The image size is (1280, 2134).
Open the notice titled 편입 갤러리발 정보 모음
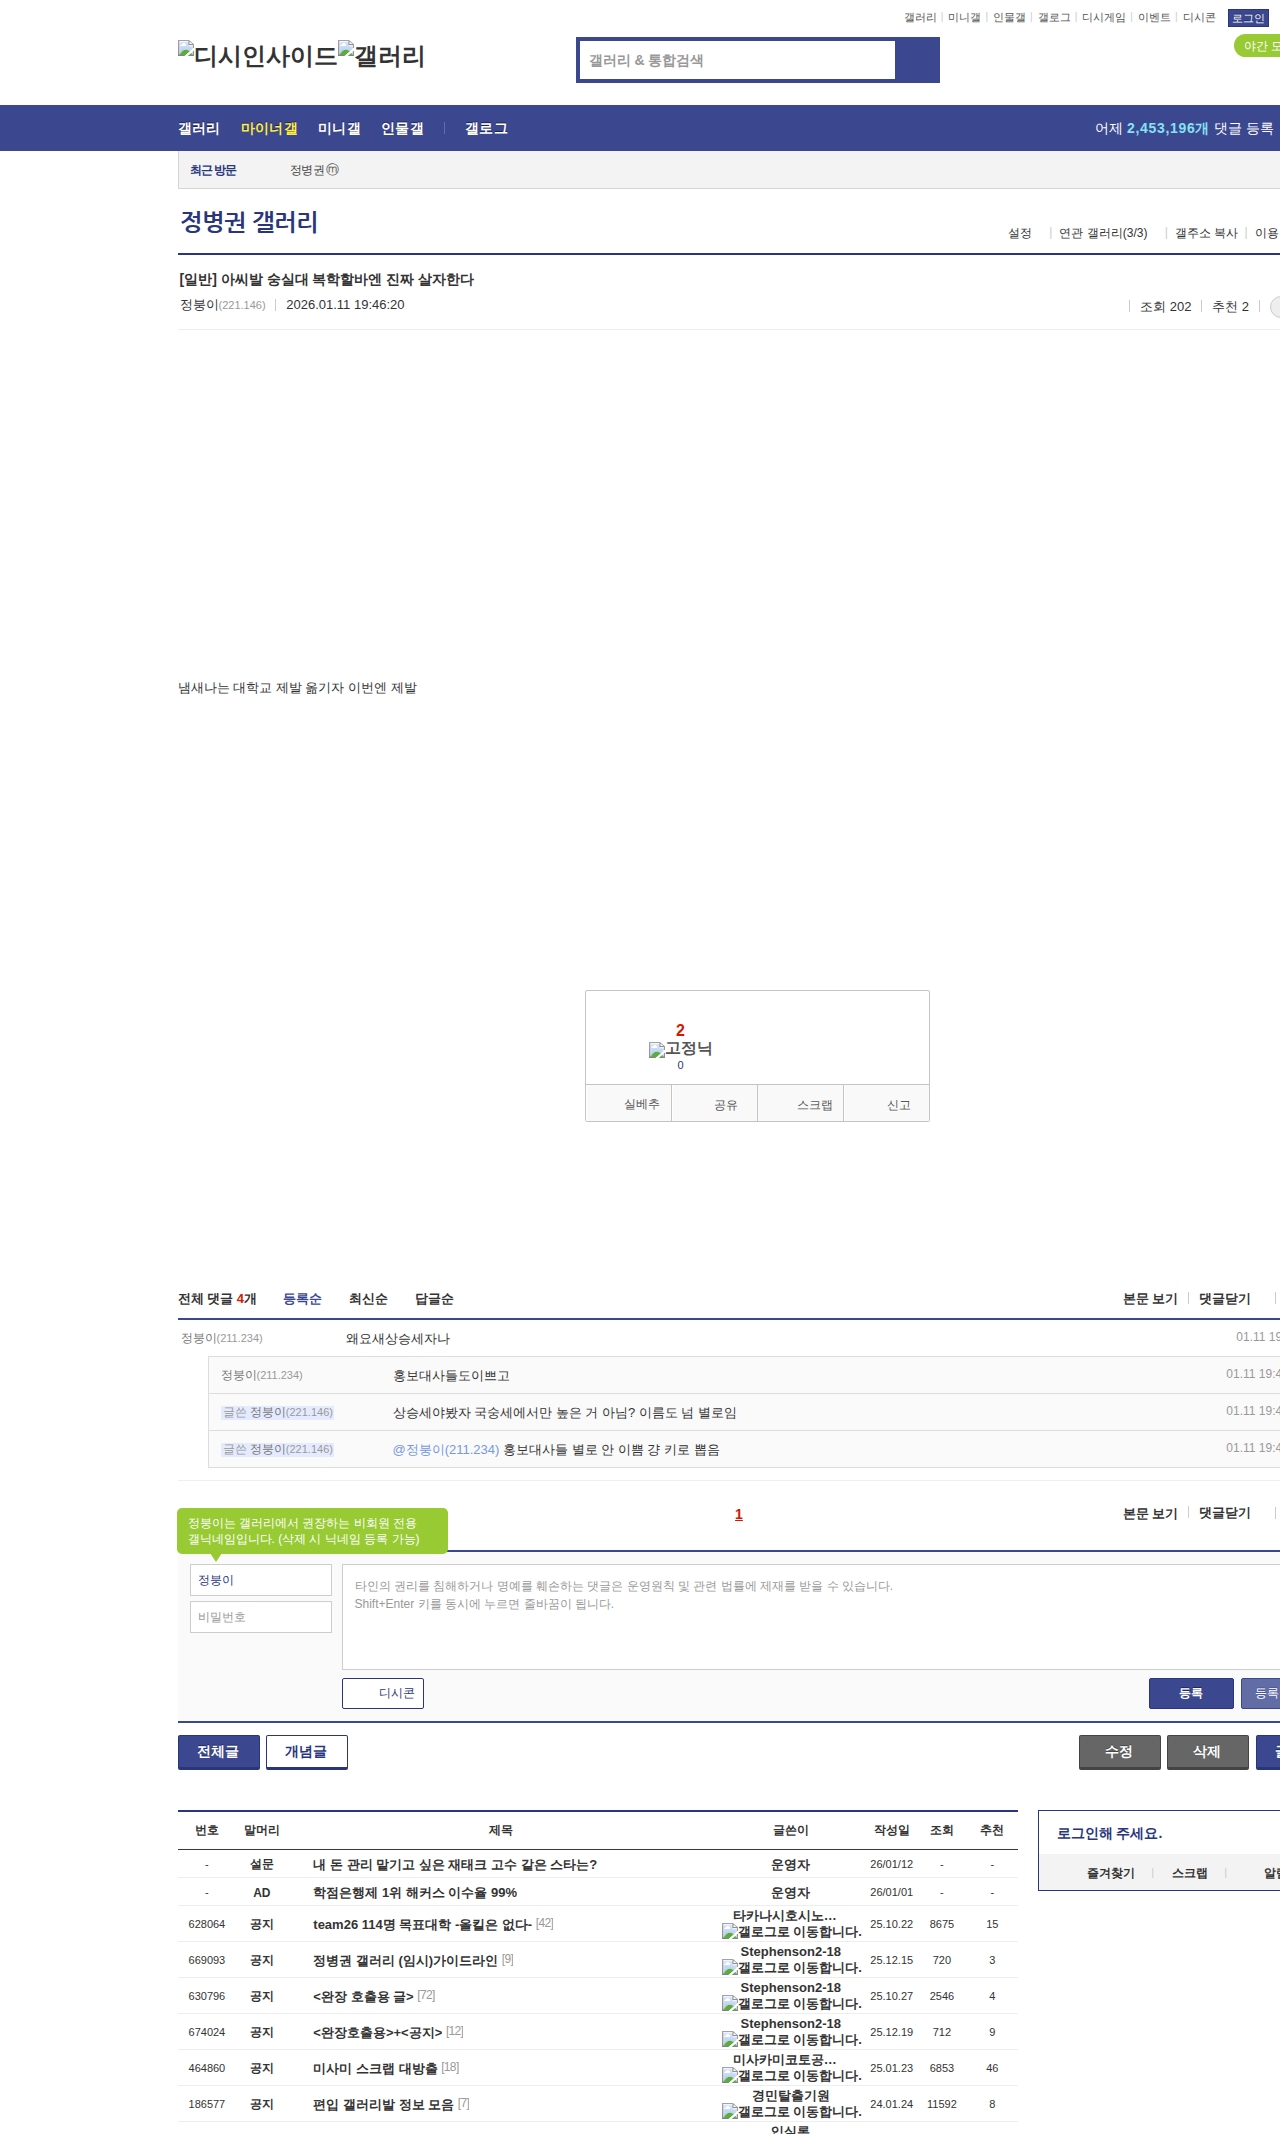pyautogui.click(x=383, y=2104)
